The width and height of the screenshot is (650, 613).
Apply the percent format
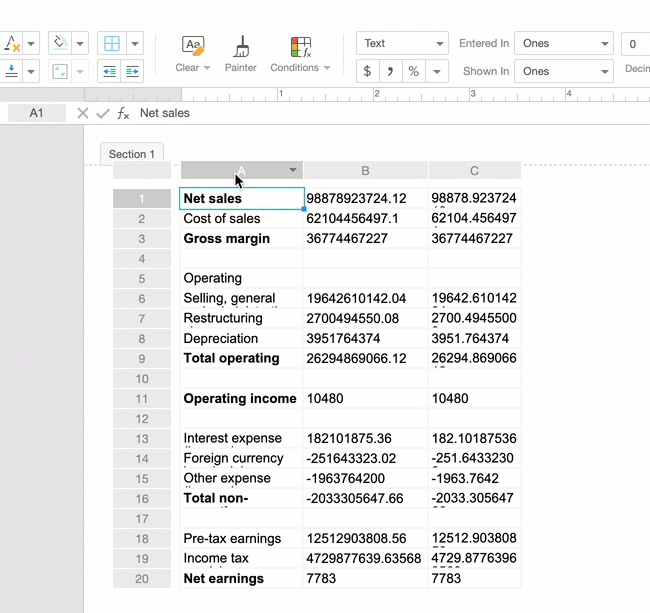(413, 71)
